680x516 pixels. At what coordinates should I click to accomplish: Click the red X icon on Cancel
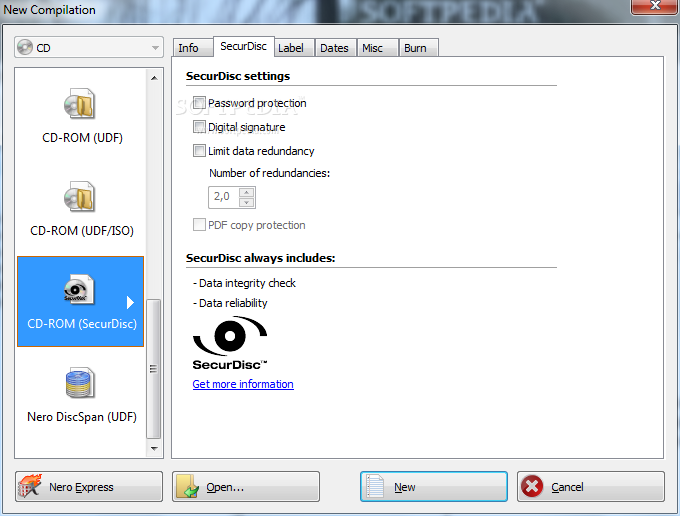pos(532,486)
